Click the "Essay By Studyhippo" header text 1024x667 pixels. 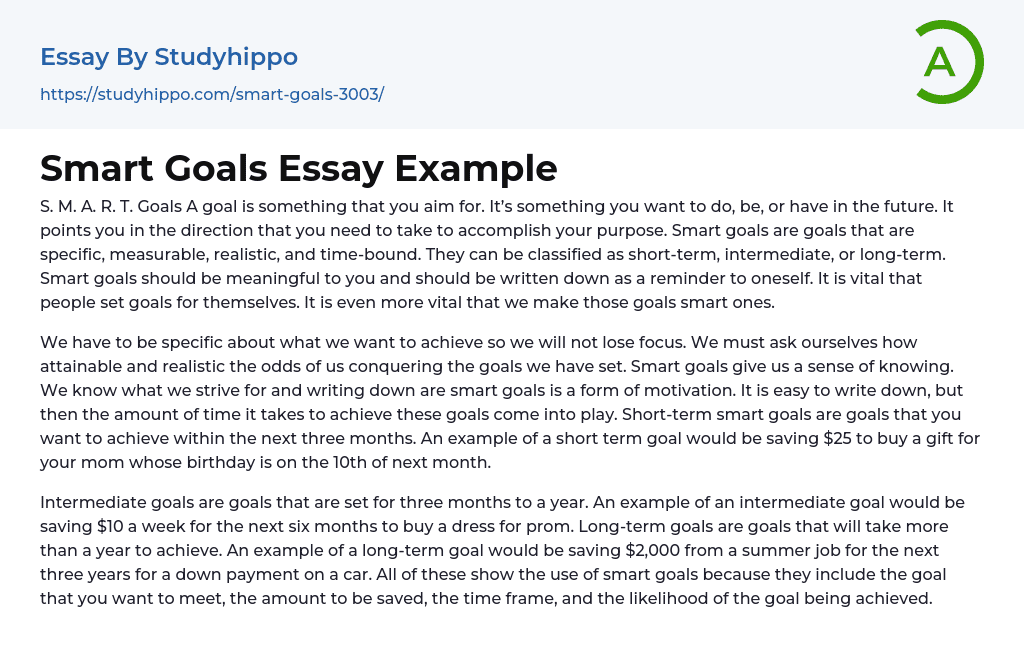[x=169, y=57]
